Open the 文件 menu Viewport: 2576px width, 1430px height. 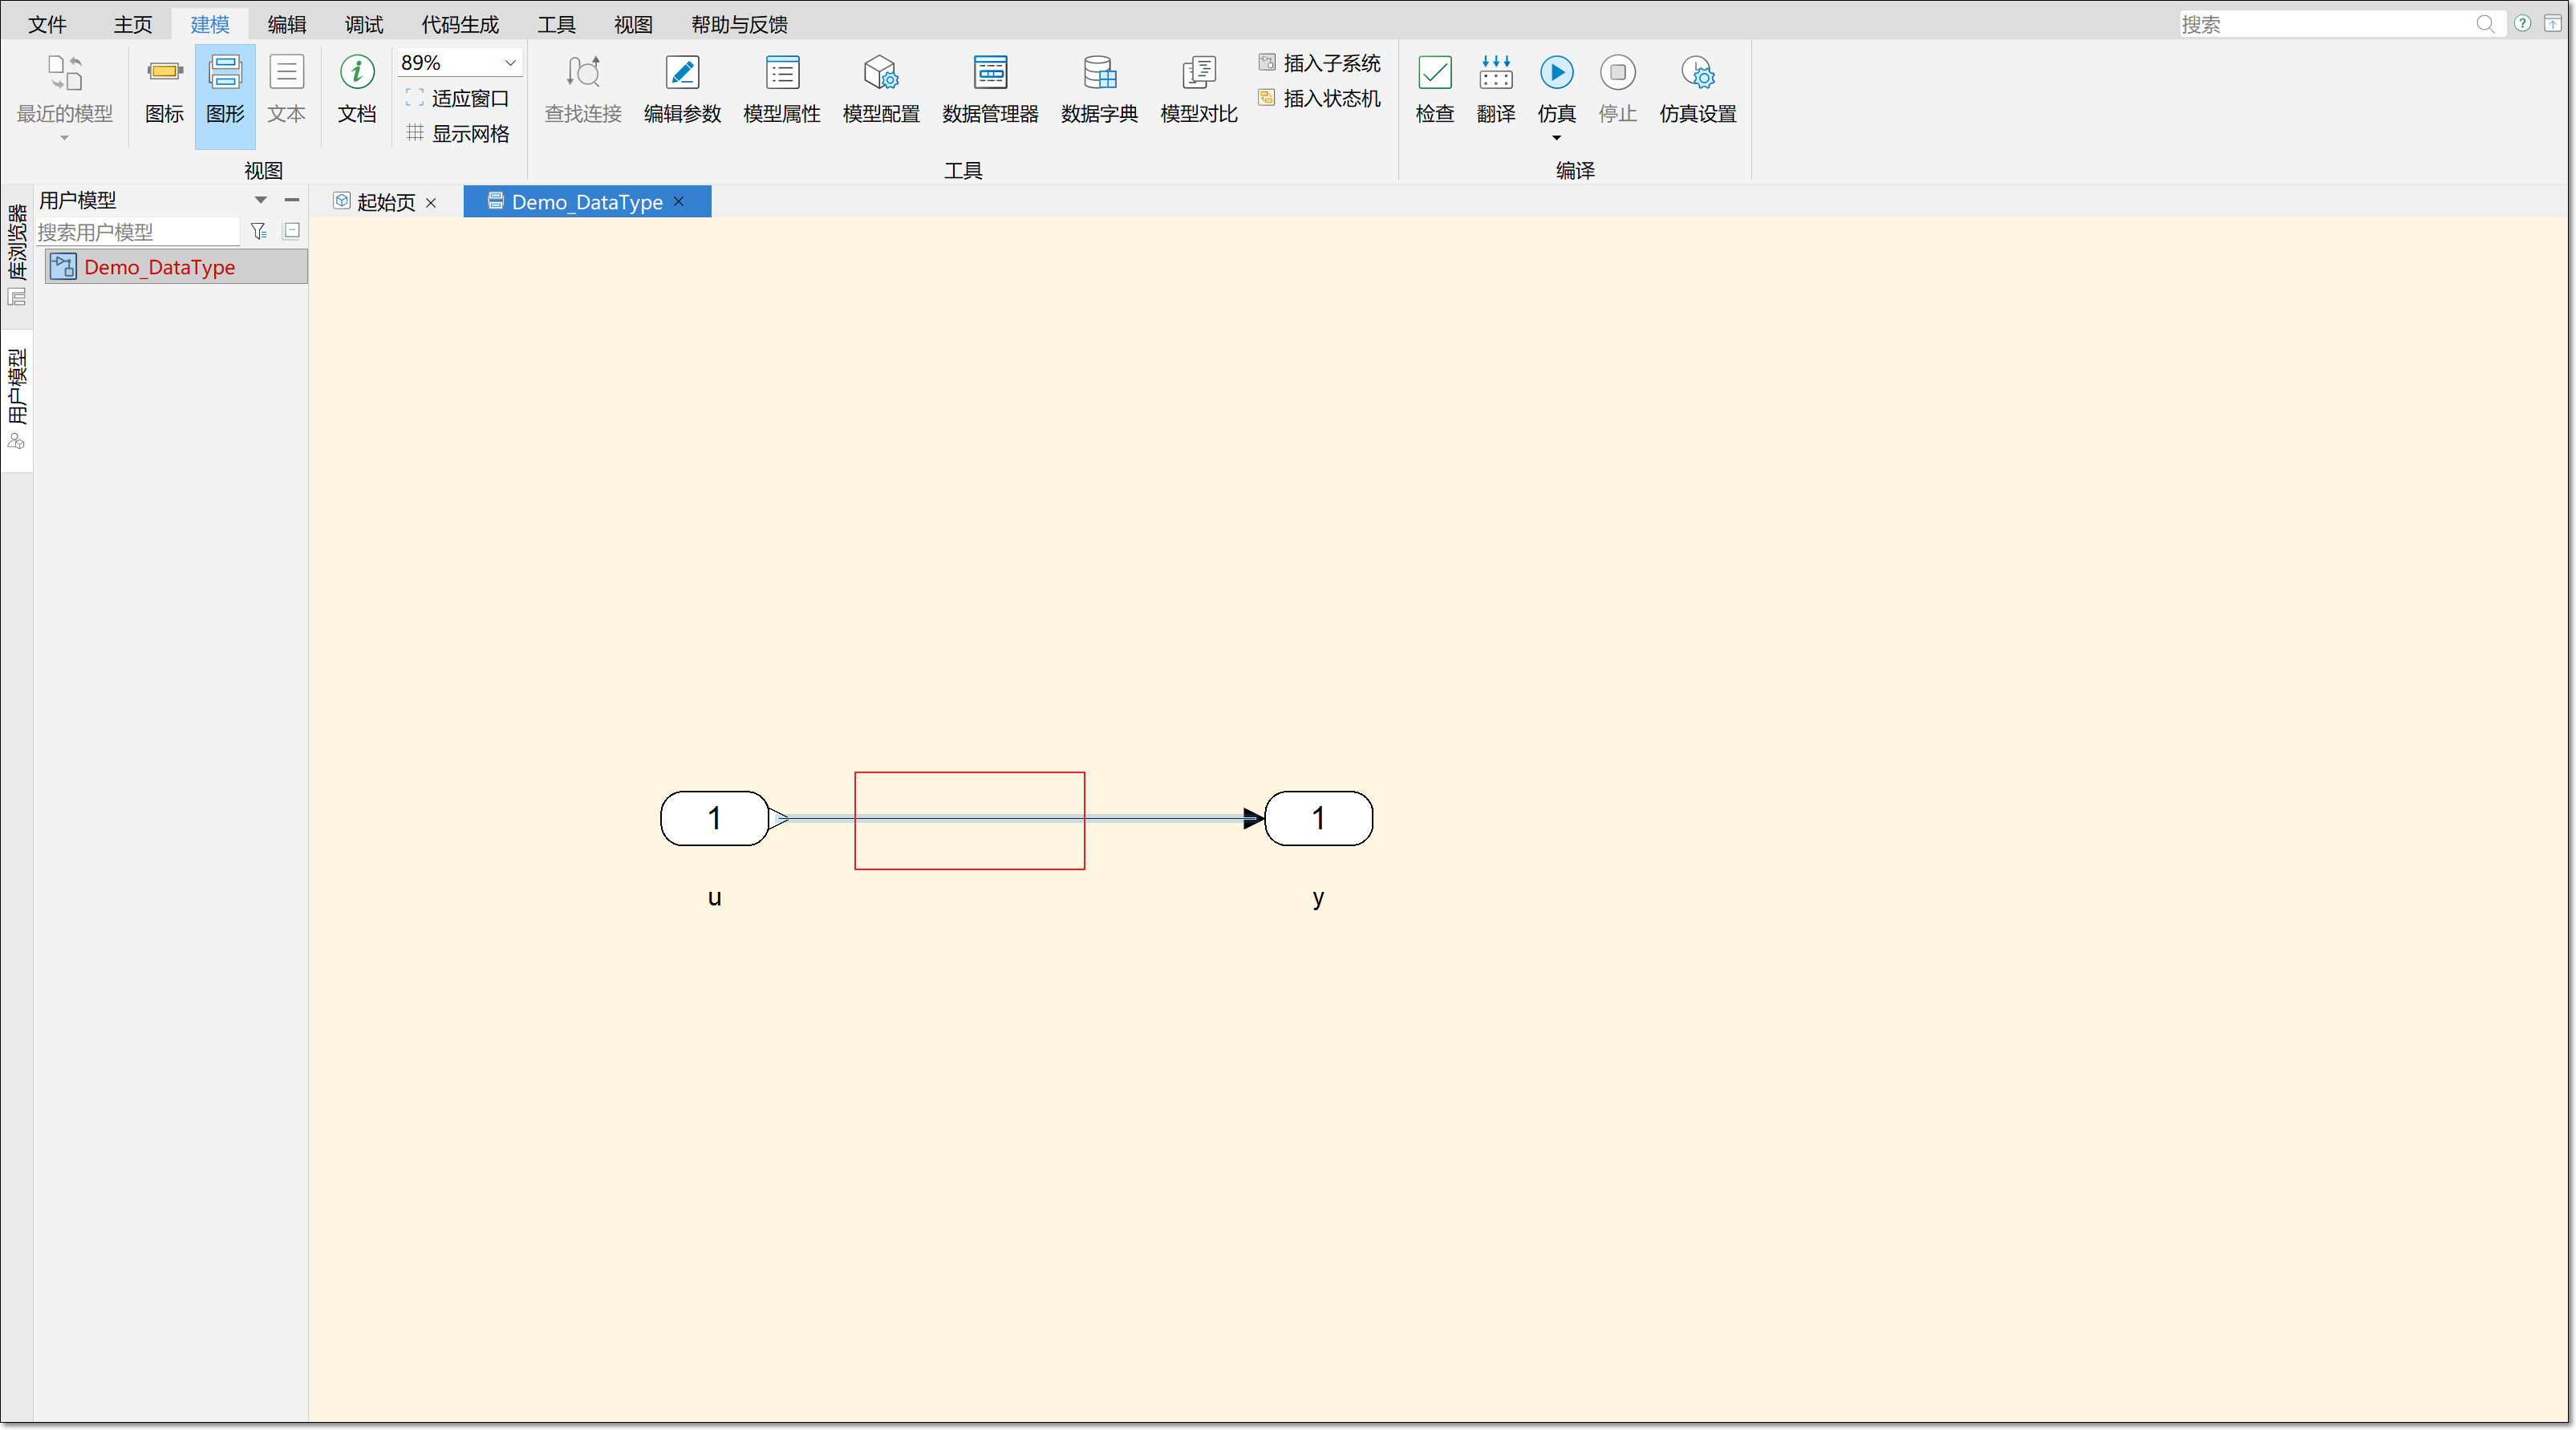pyautogui.click(x=47, y=24)
